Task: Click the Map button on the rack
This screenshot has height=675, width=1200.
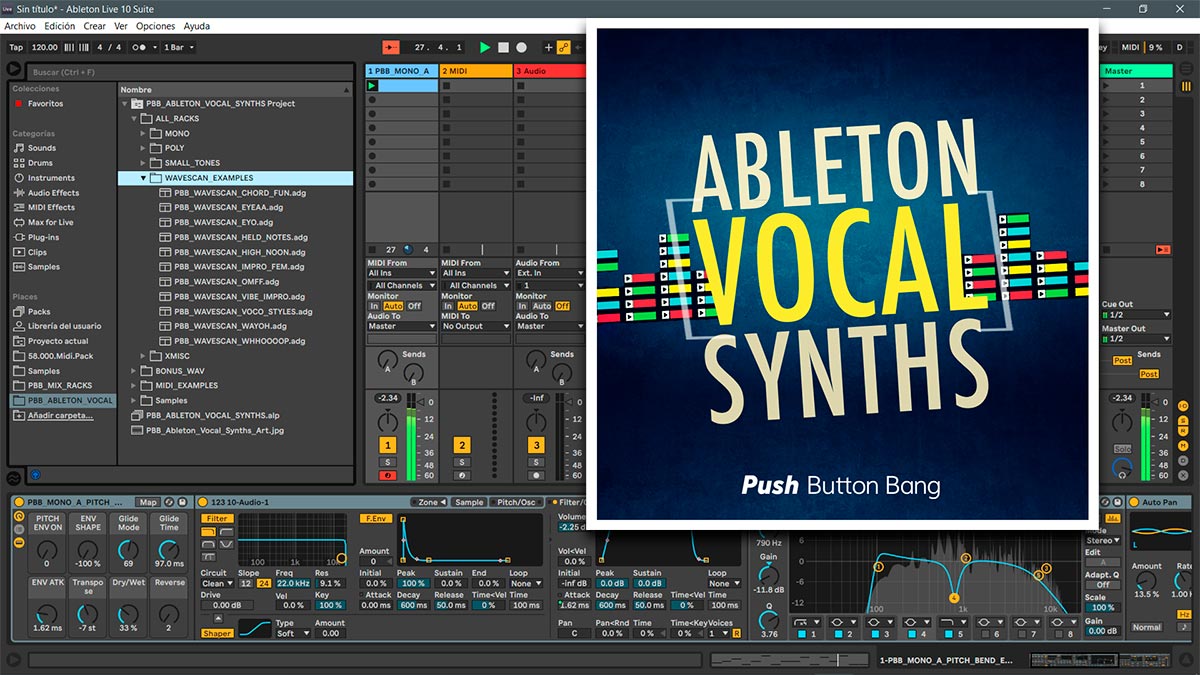Action: pos(148,502)
